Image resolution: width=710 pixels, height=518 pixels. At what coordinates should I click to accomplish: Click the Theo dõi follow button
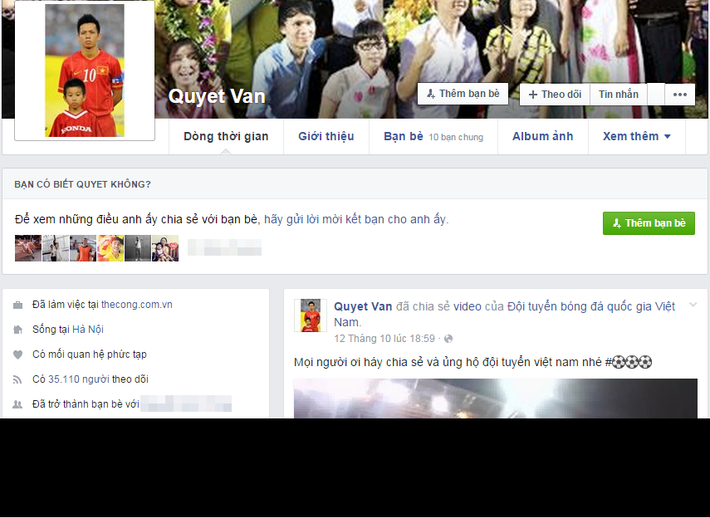[555, 95]
